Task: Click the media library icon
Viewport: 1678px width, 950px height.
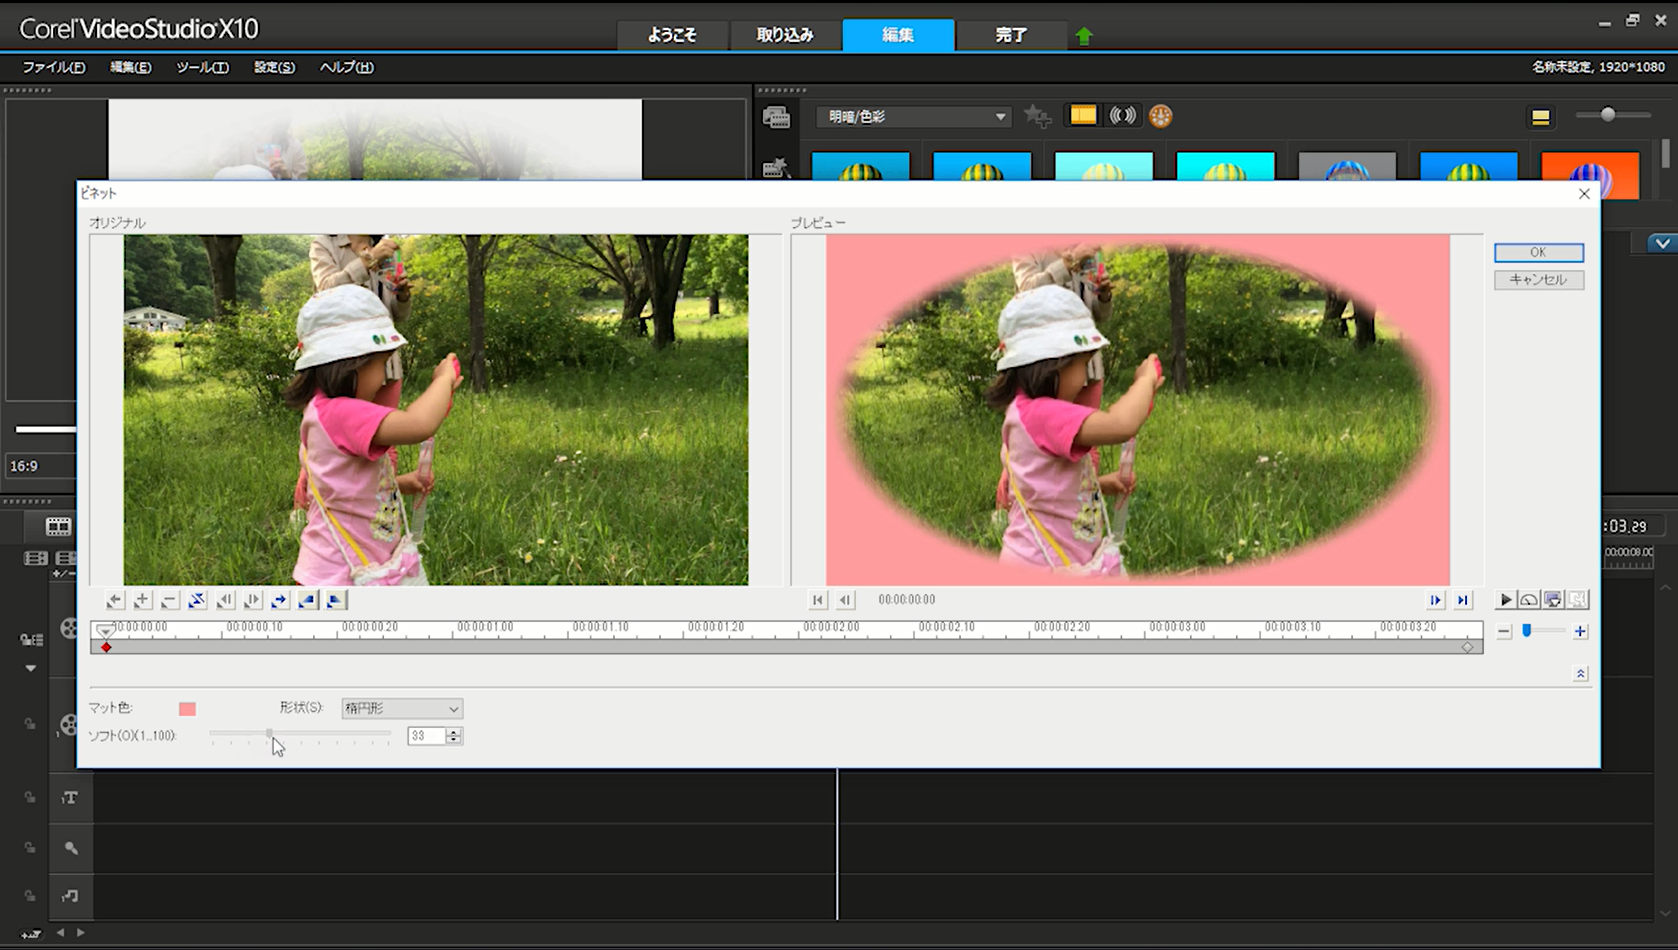Action: click(776, 117)
